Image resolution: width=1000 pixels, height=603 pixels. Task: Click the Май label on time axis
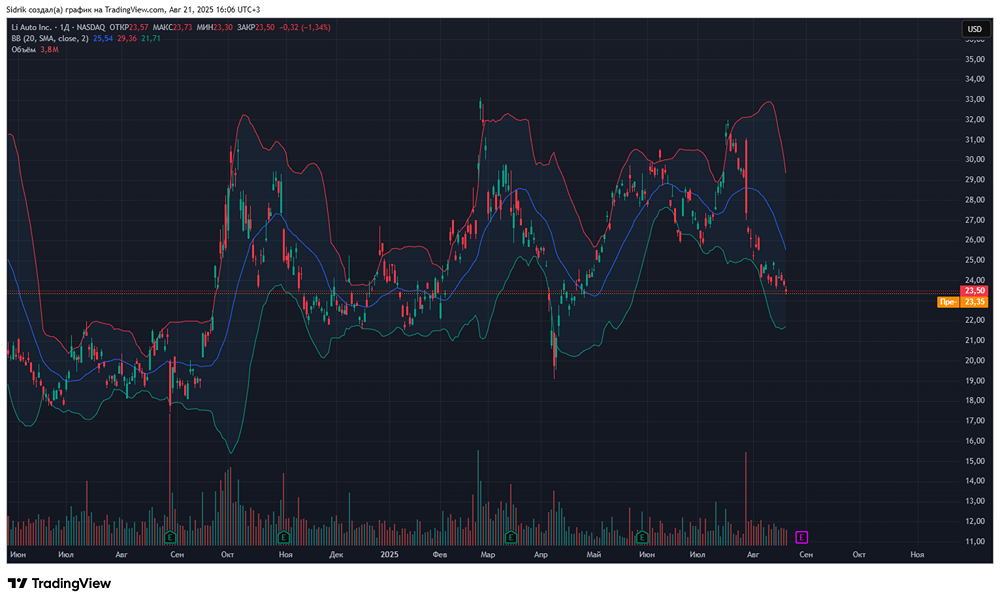594,555
